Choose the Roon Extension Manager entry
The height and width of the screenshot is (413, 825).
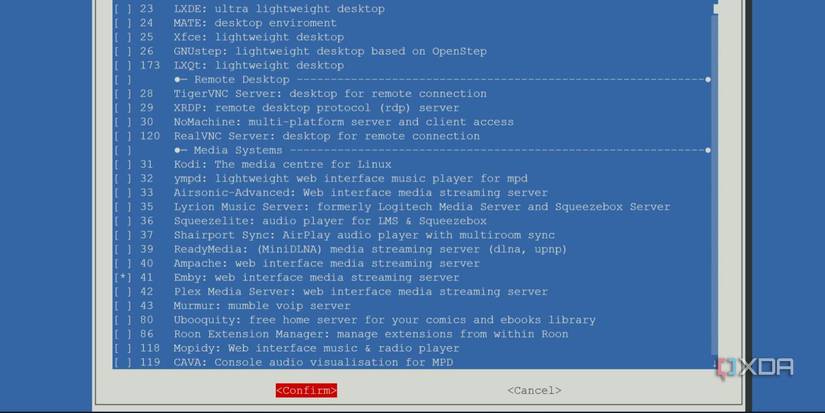tap(411, 334)
